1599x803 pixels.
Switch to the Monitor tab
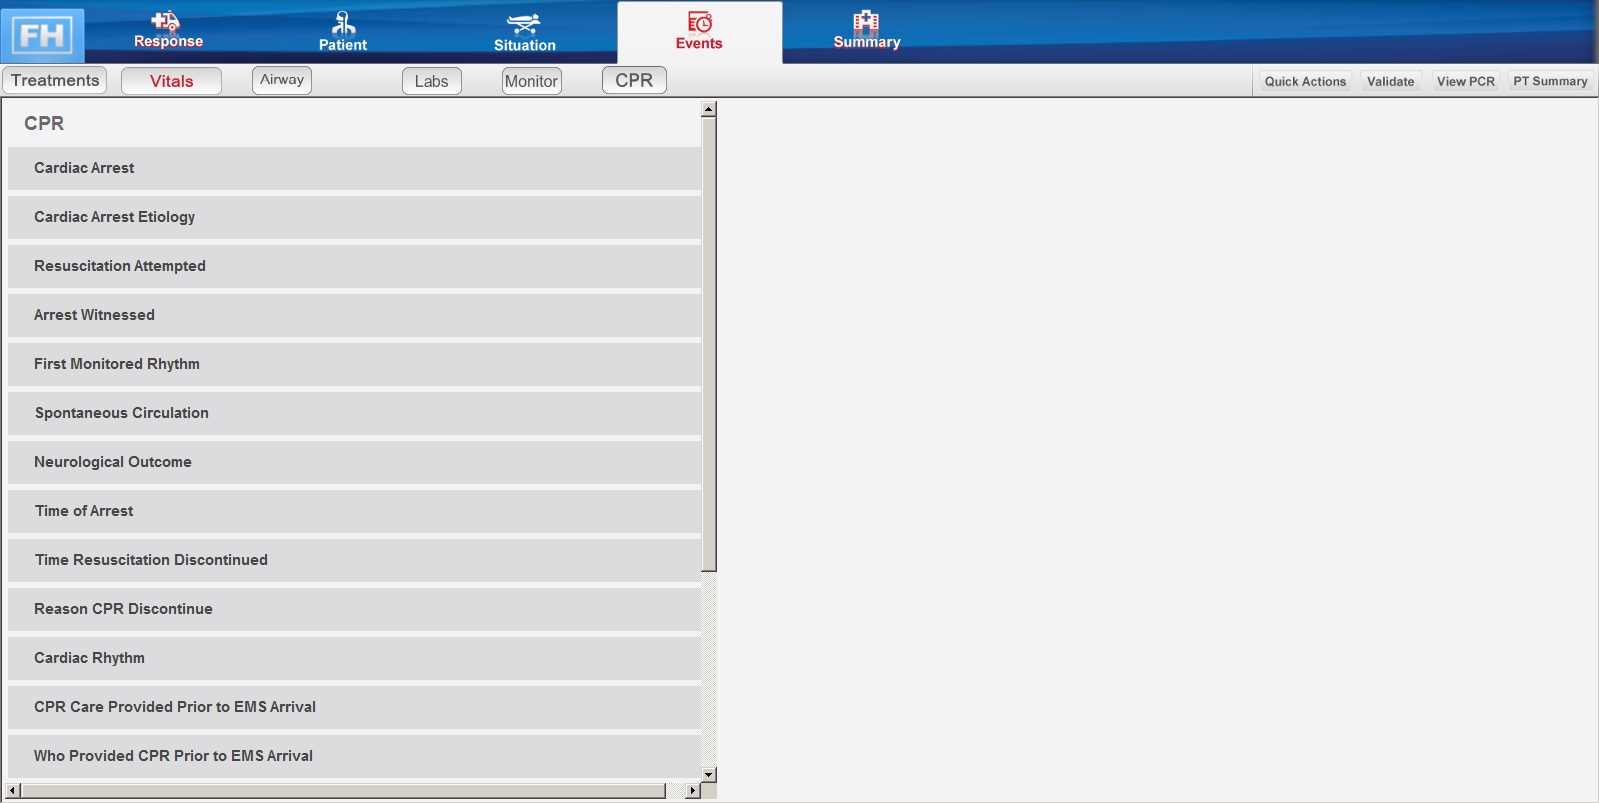(531, 81)
